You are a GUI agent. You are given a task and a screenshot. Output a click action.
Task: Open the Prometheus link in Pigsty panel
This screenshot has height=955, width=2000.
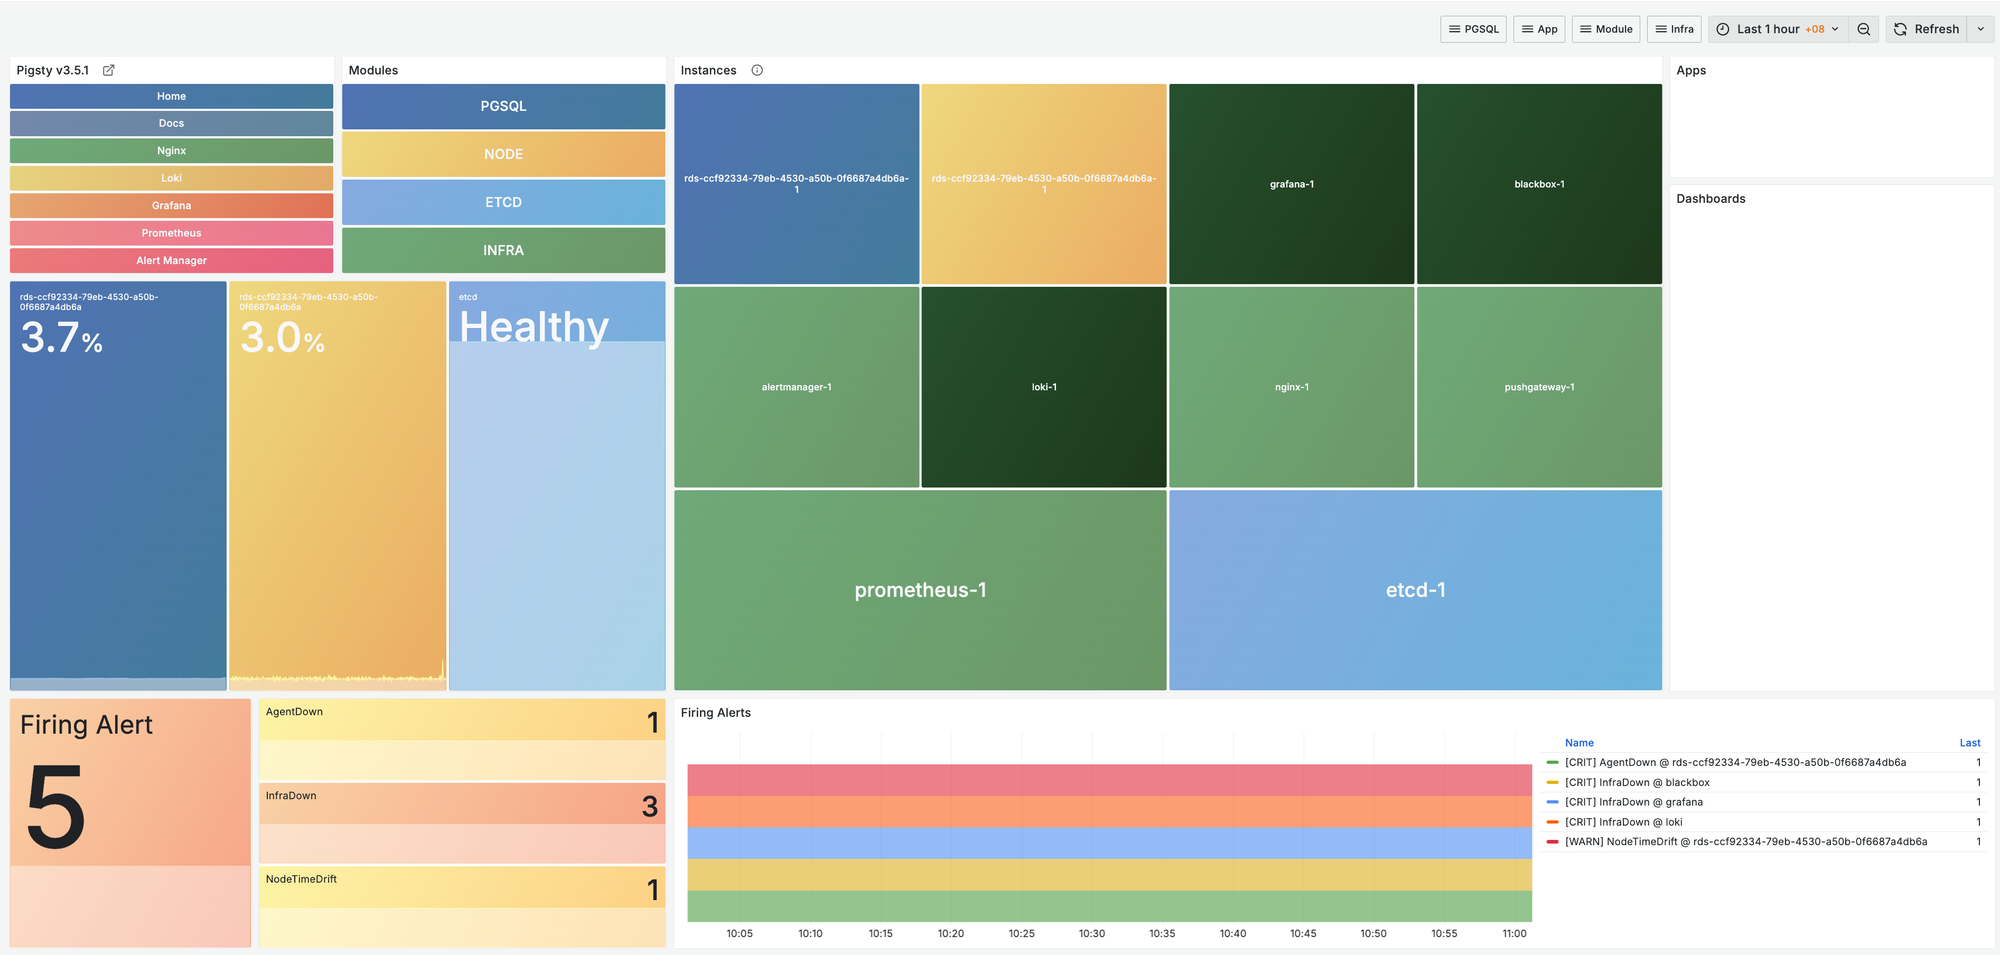coord(171,233)
